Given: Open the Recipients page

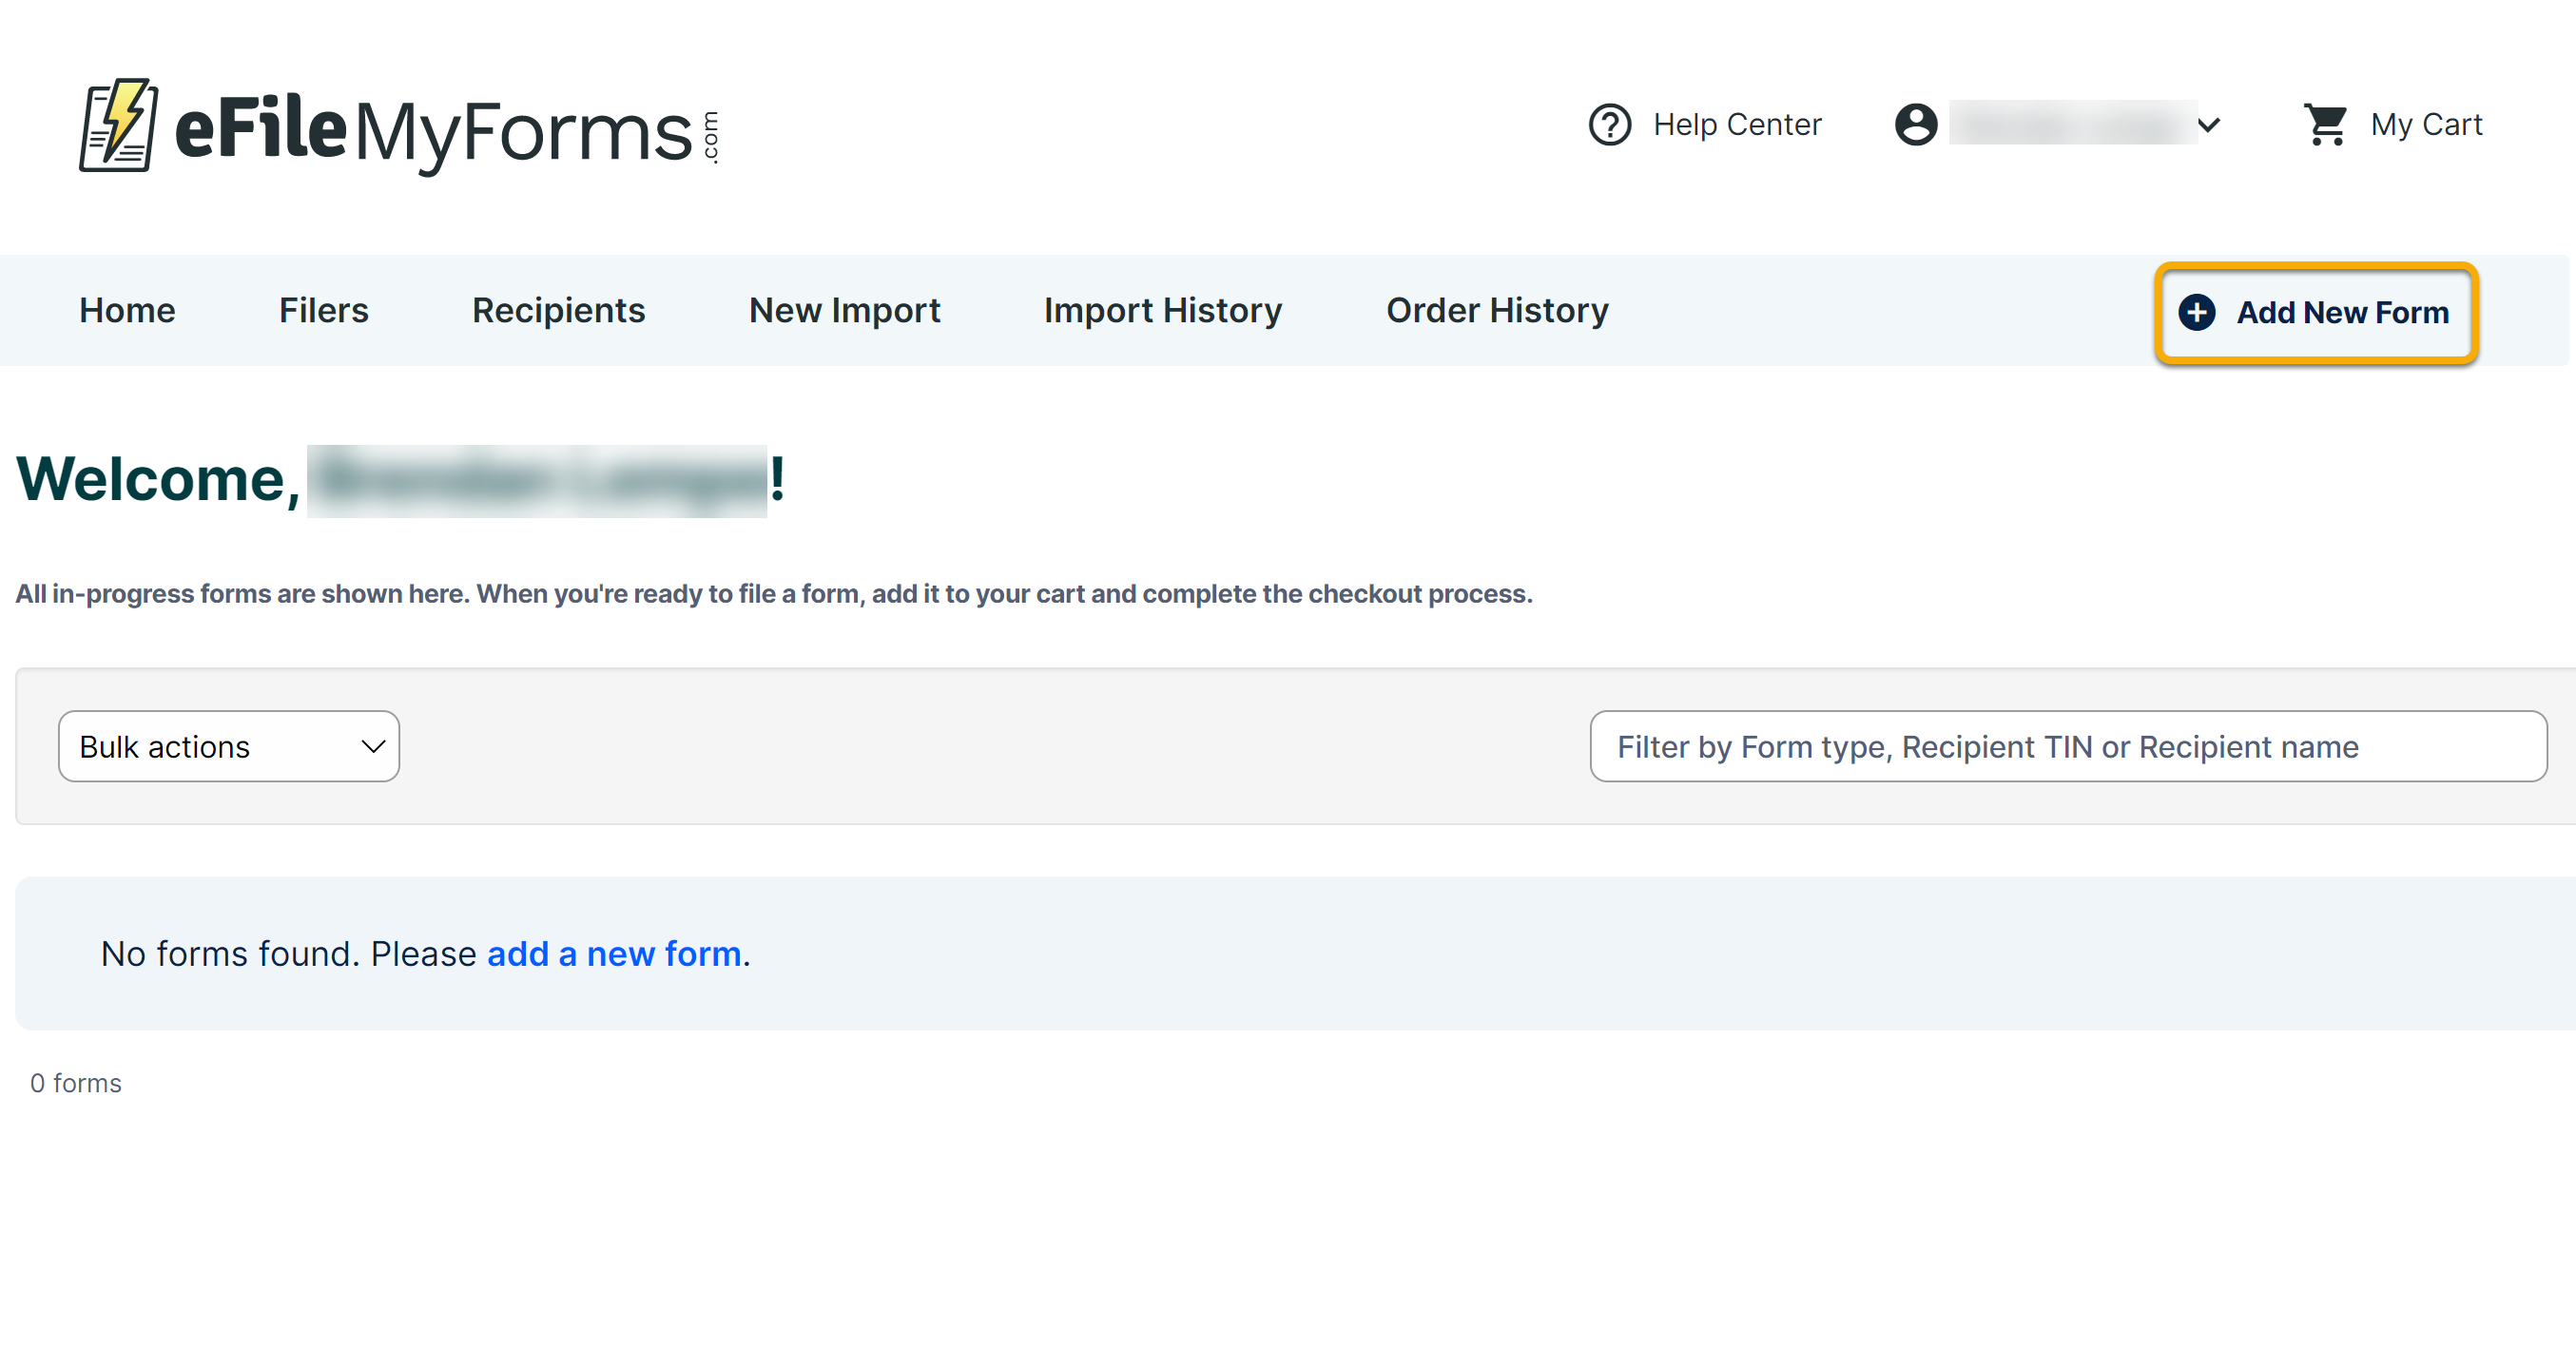Looking at the screenshot, I should click(558, 310).
